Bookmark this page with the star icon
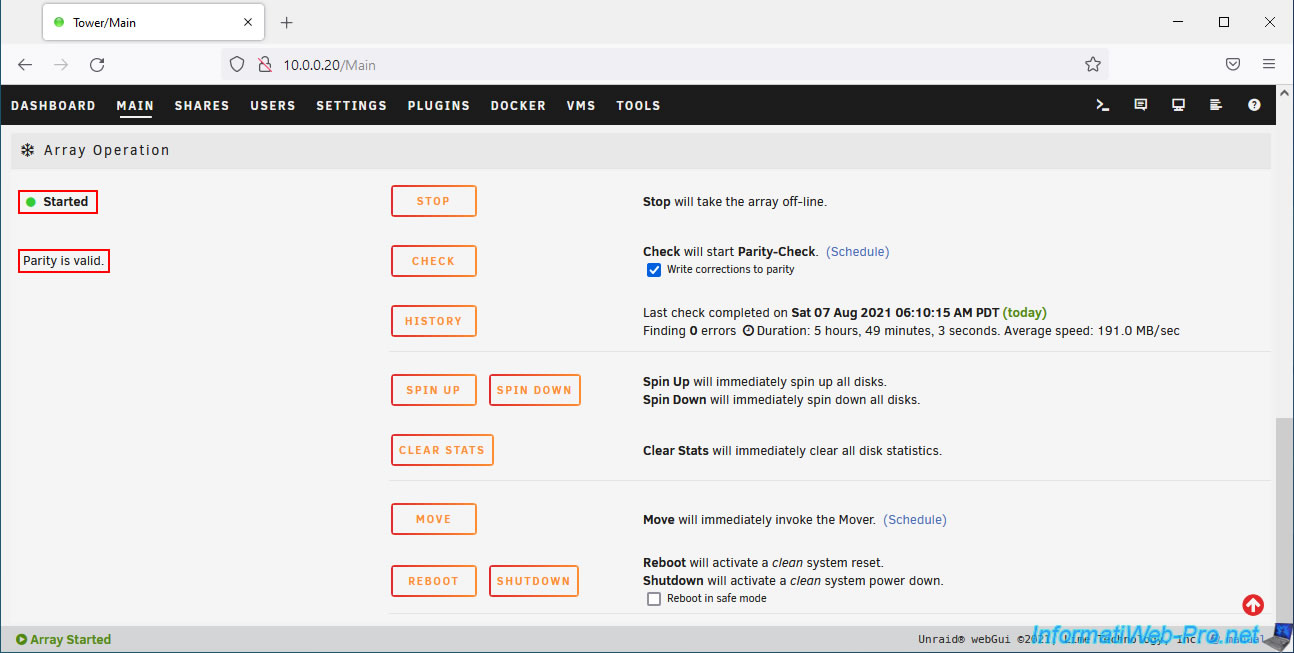 [1092, 65]
